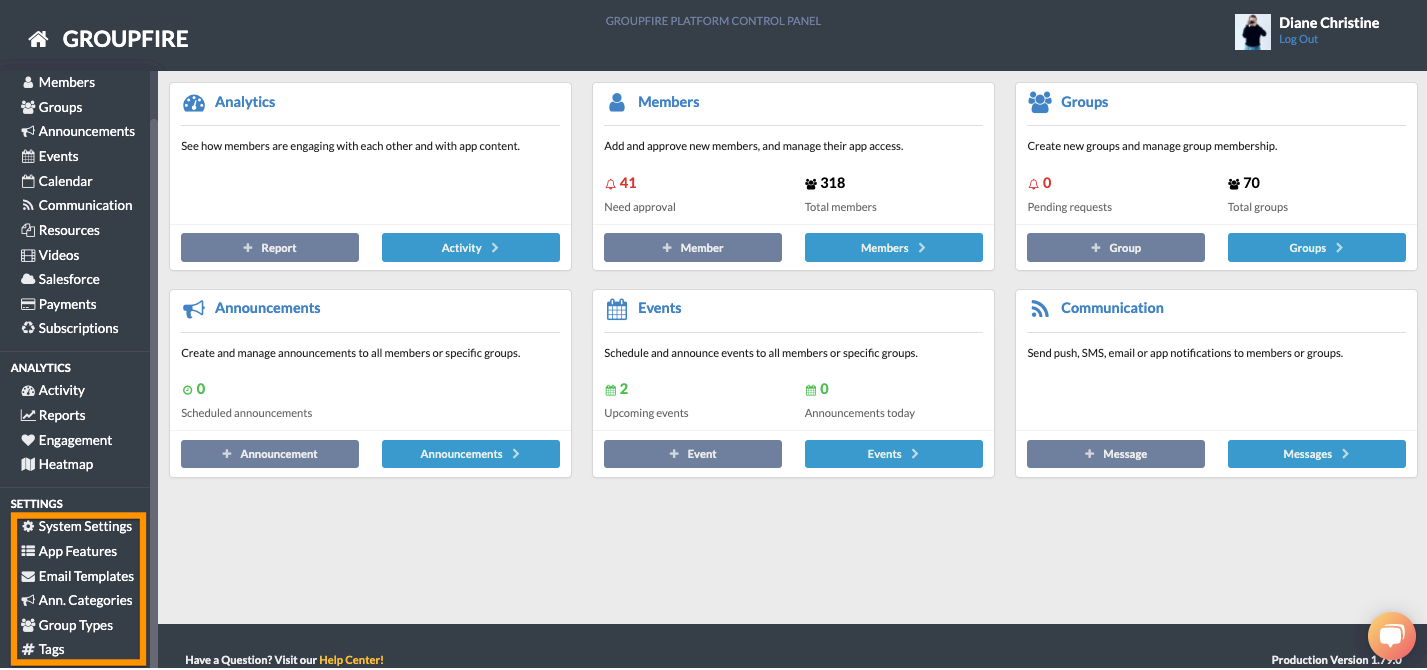The width and height of the screenshot is (1427, 670).
Task: Click the red bell next to Pending requests count
Action: (1034, 184)
